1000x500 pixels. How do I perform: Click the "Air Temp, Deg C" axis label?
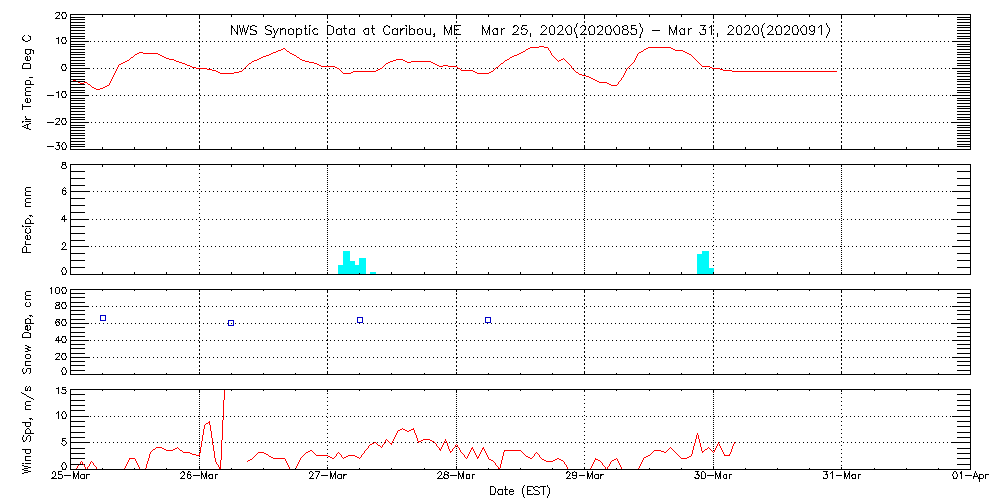click(27, 80)
